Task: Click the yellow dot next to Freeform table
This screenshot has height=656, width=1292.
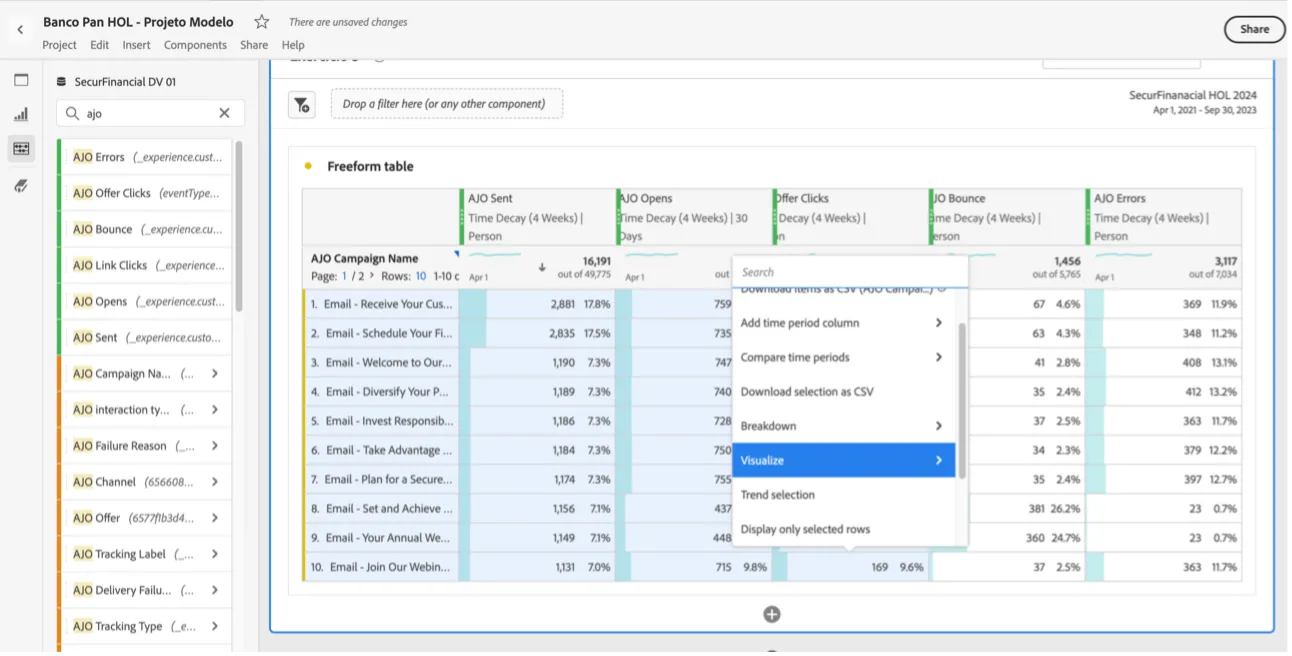Action: (x=308, y=166)
